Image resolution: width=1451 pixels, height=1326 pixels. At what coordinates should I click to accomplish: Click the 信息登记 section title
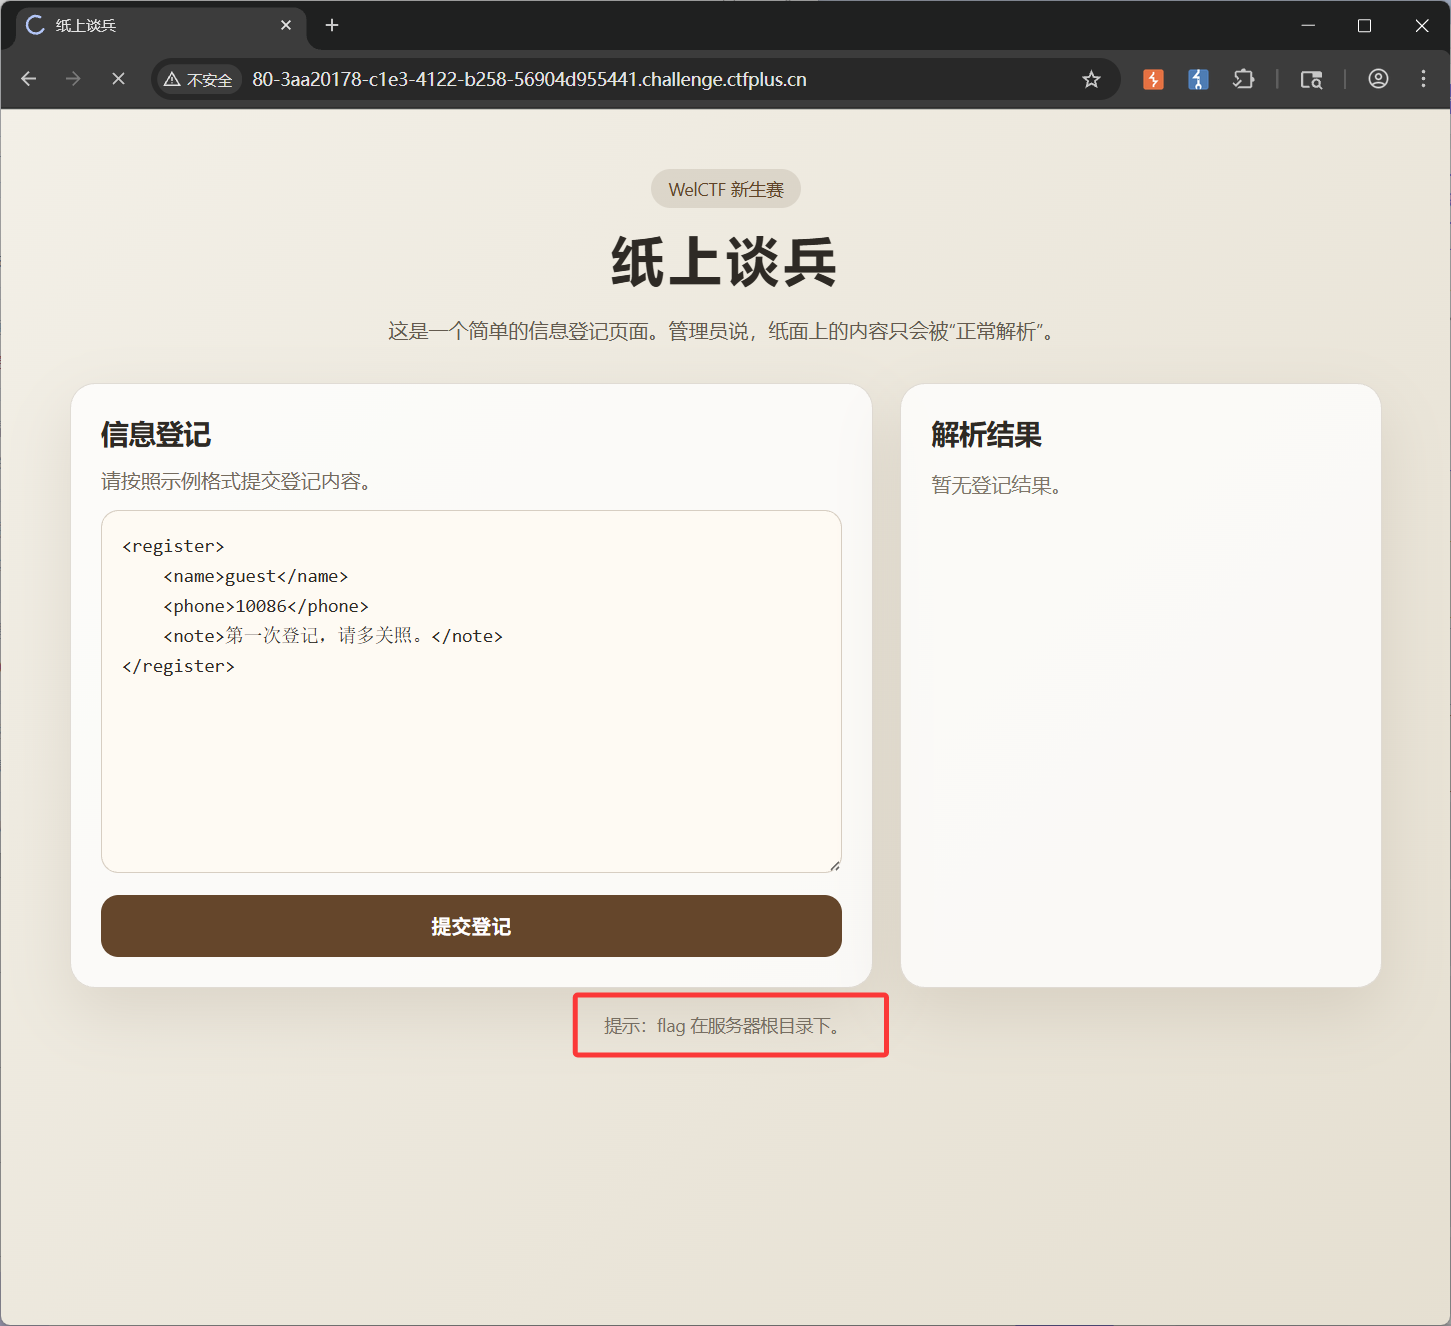[156, 435]
